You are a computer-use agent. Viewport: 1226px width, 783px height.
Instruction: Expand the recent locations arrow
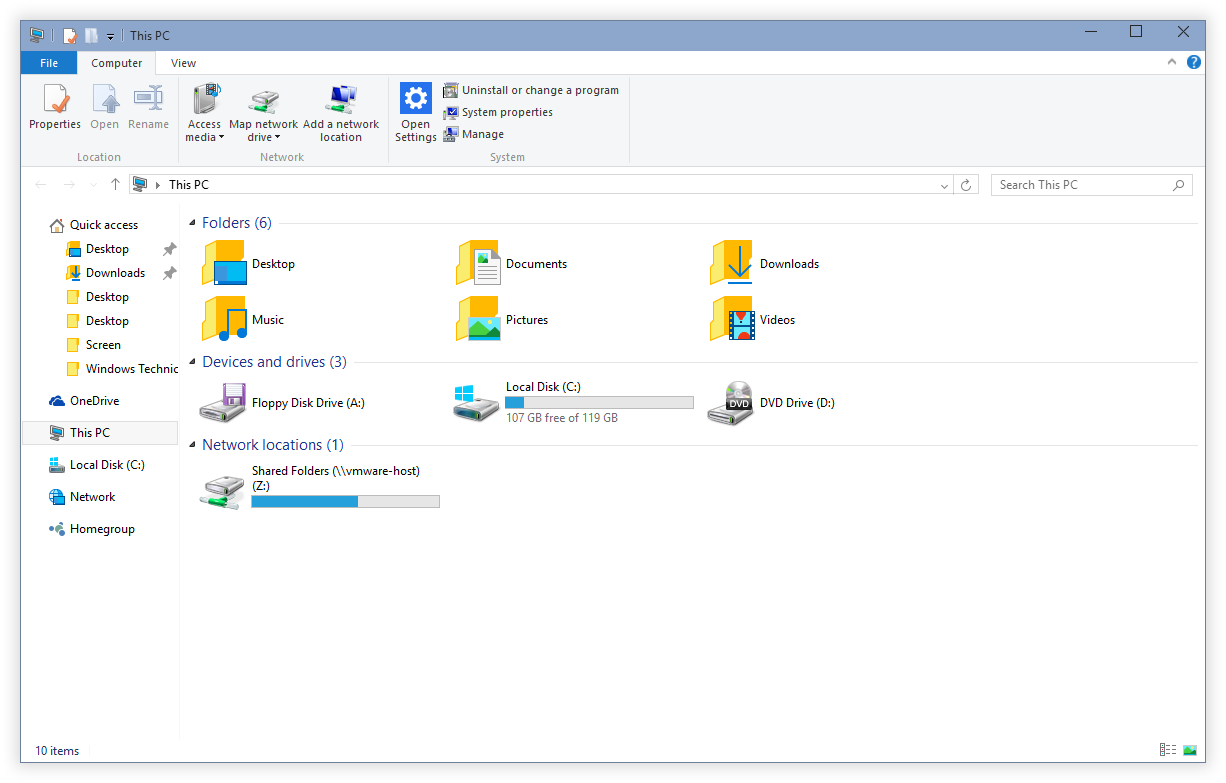tap(93, 185)
